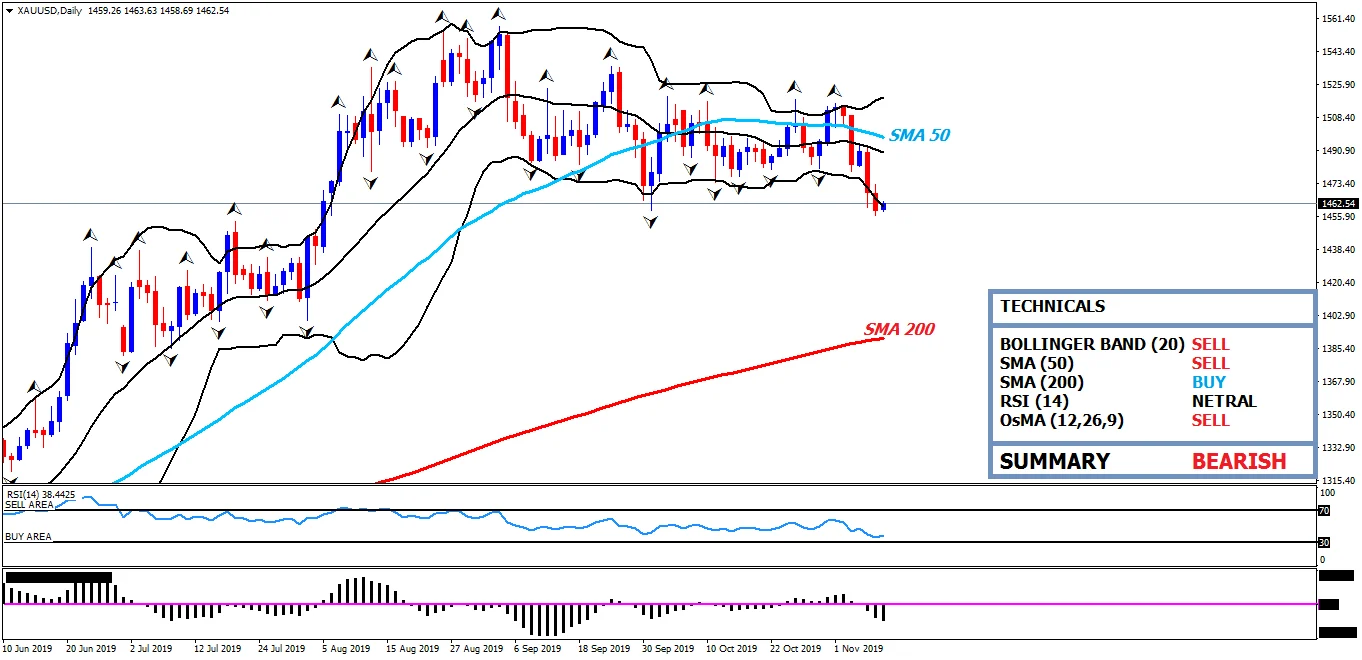Click the 1 Nov 2019 date label
Screen dimensions: 1362x660
pyautogui.click(x=859, y=648)
